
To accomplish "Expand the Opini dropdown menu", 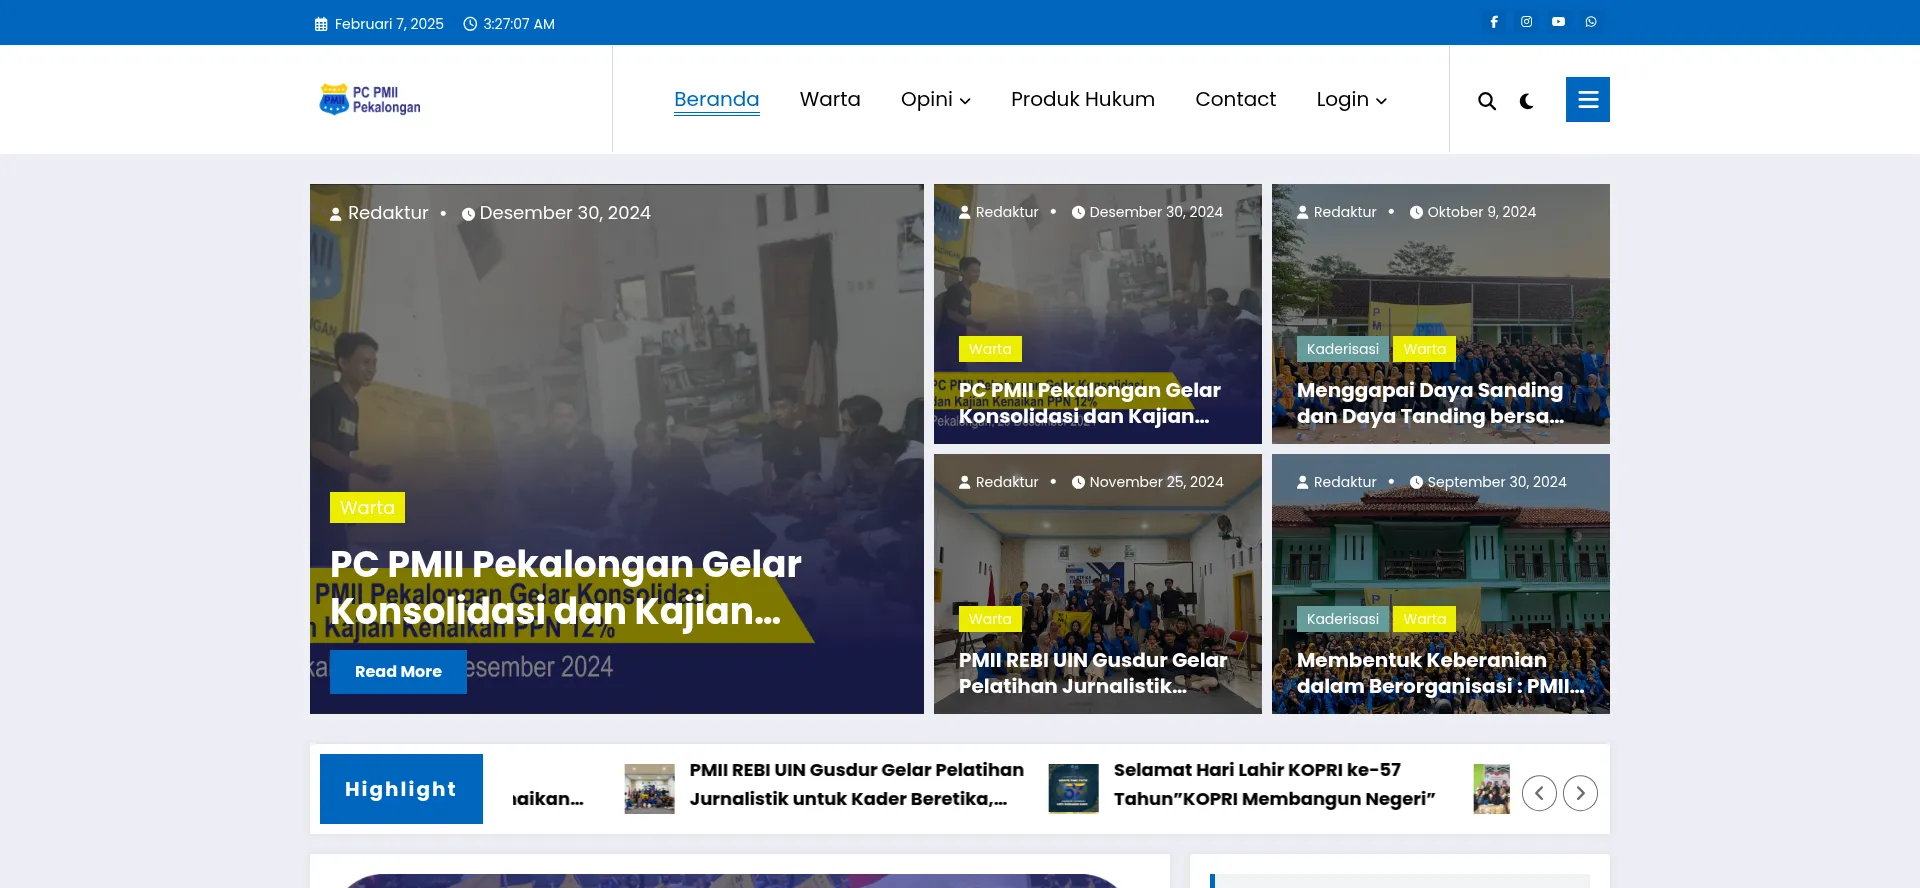I will 936,99.
